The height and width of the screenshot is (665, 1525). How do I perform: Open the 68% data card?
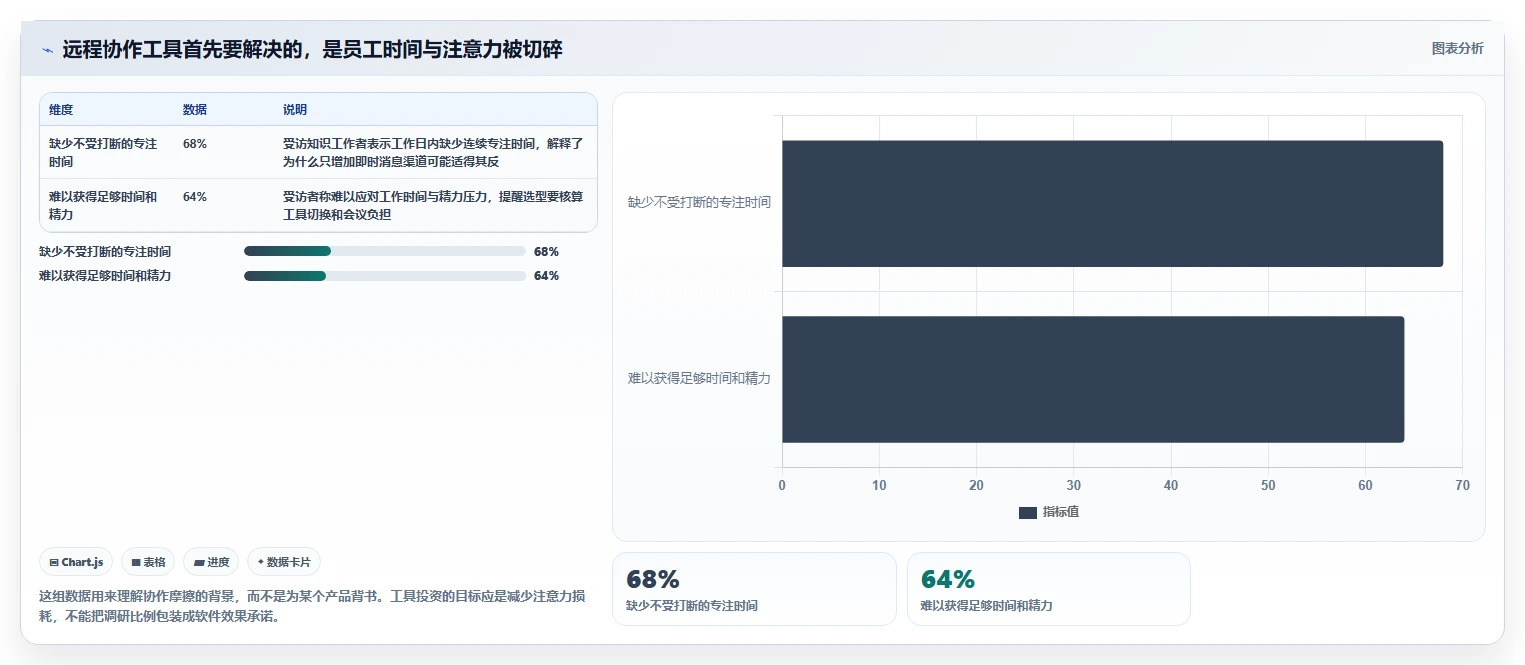(x=754, y=589)
